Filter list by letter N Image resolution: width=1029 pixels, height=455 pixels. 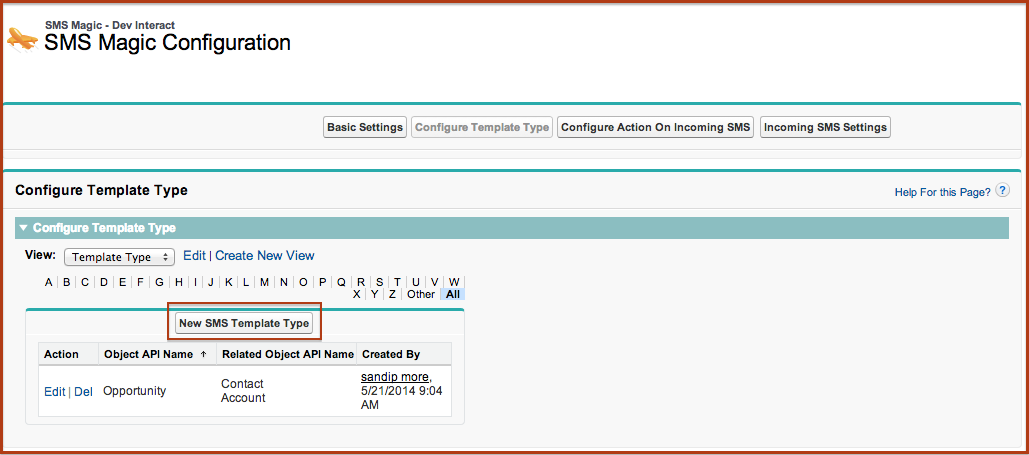[284, 282]
